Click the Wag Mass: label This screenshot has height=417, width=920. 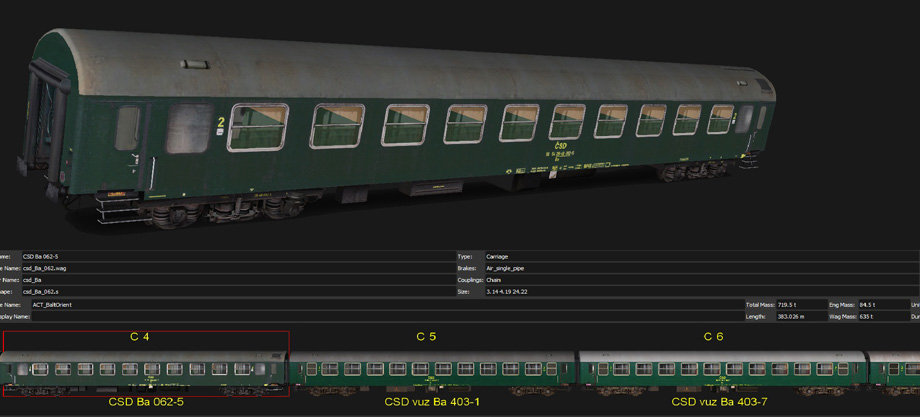point(842,317)
